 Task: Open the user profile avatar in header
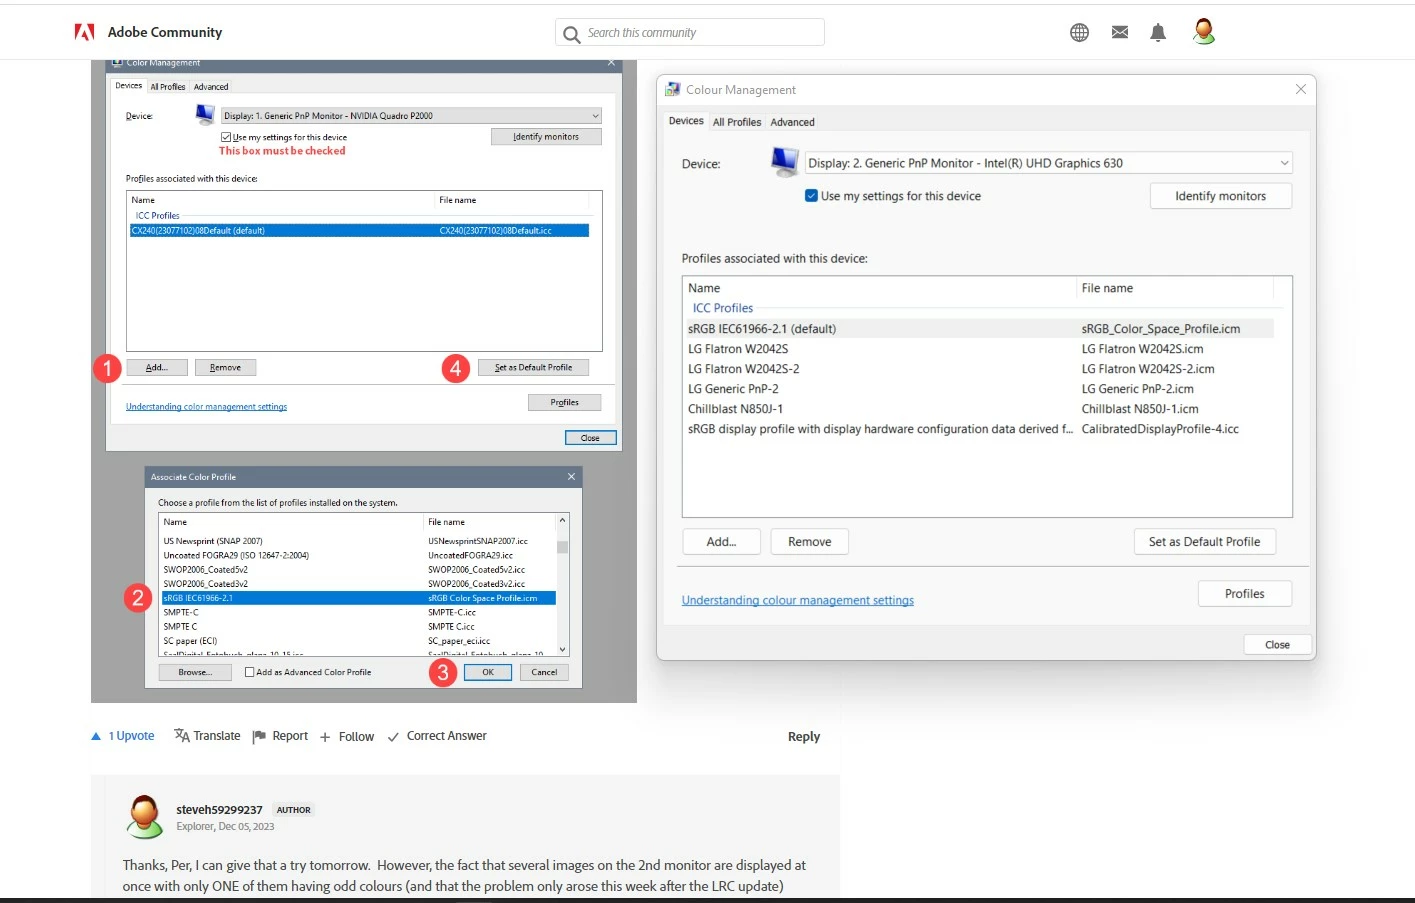coord(1204,32)
